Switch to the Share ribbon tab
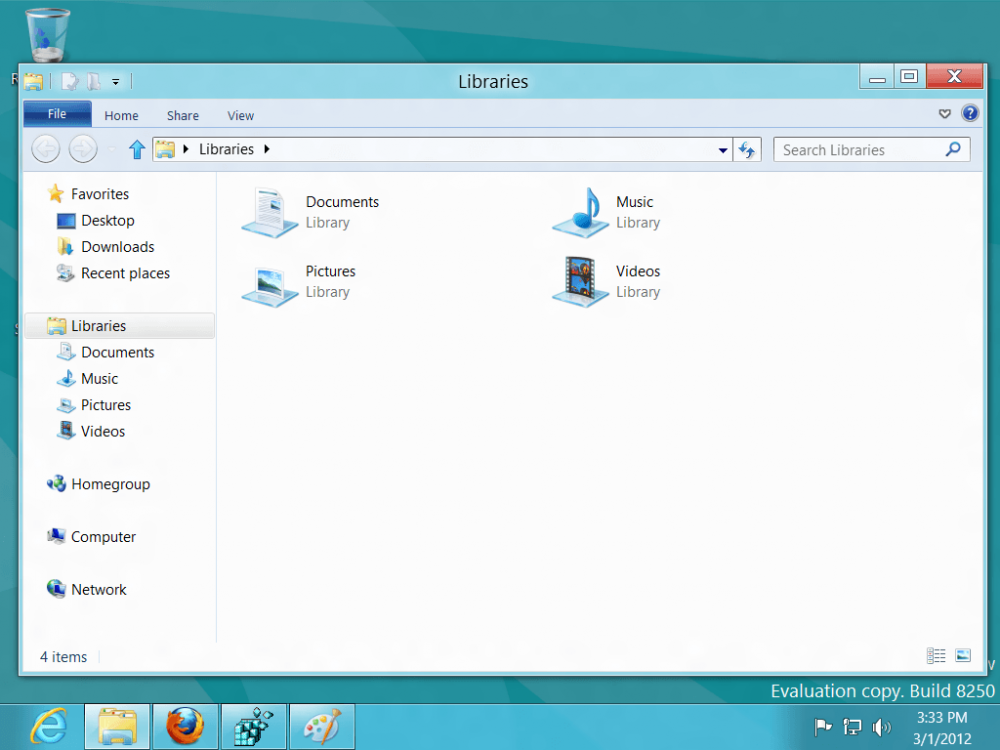This screenshot has height=750, width=1000. click(183, 115)
